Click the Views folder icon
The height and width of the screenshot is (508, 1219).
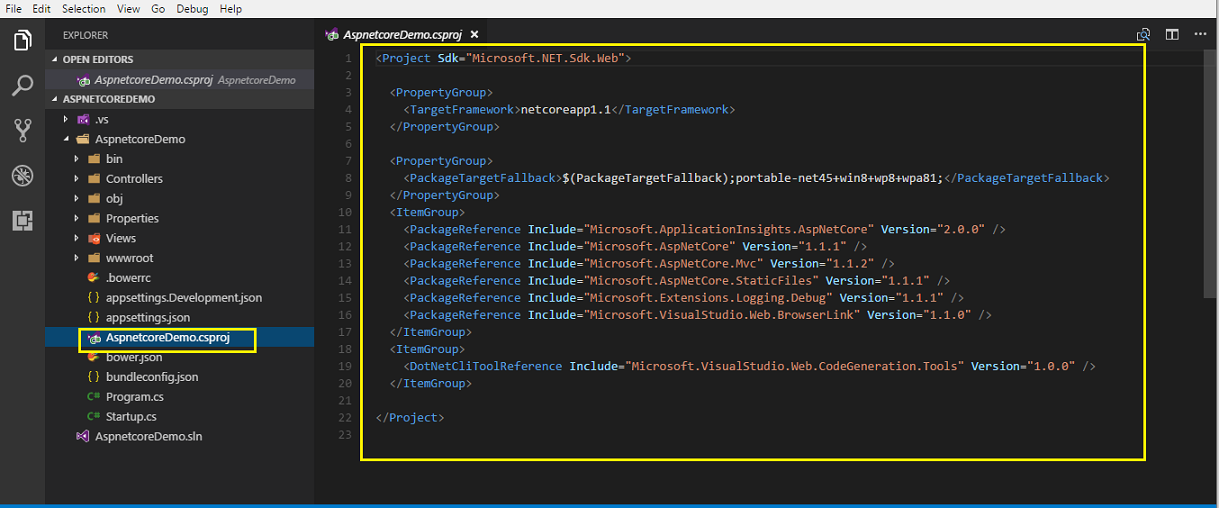click(x=94, y=238)
